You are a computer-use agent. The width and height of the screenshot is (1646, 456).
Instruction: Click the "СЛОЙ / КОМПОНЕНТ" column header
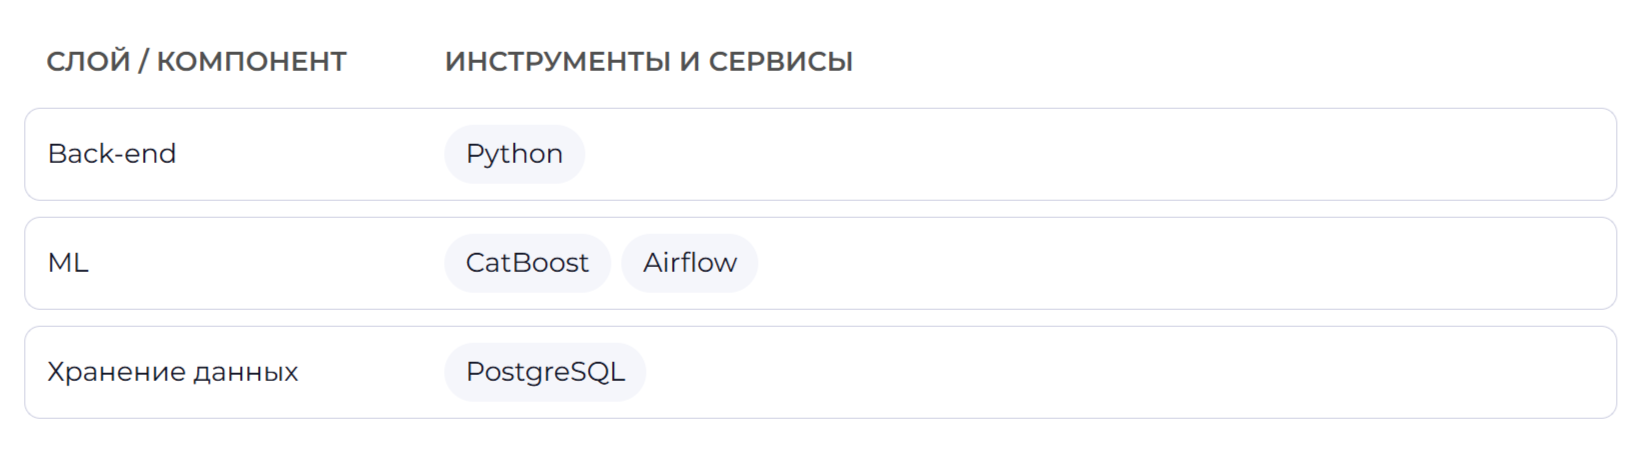pos(196,62)
